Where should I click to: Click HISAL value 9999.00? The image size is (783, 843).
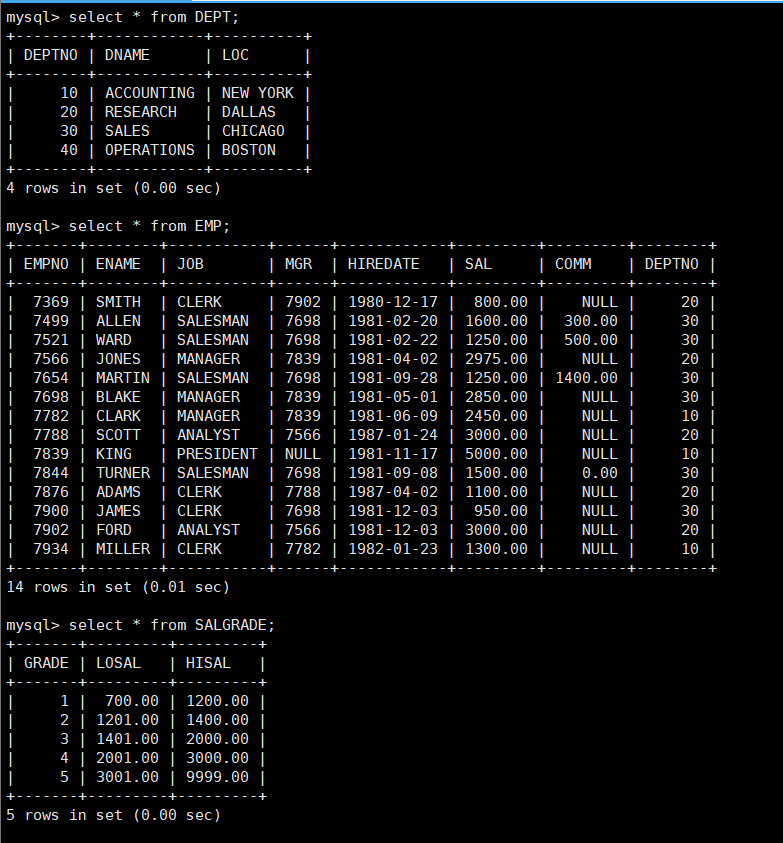coord(217,777)
